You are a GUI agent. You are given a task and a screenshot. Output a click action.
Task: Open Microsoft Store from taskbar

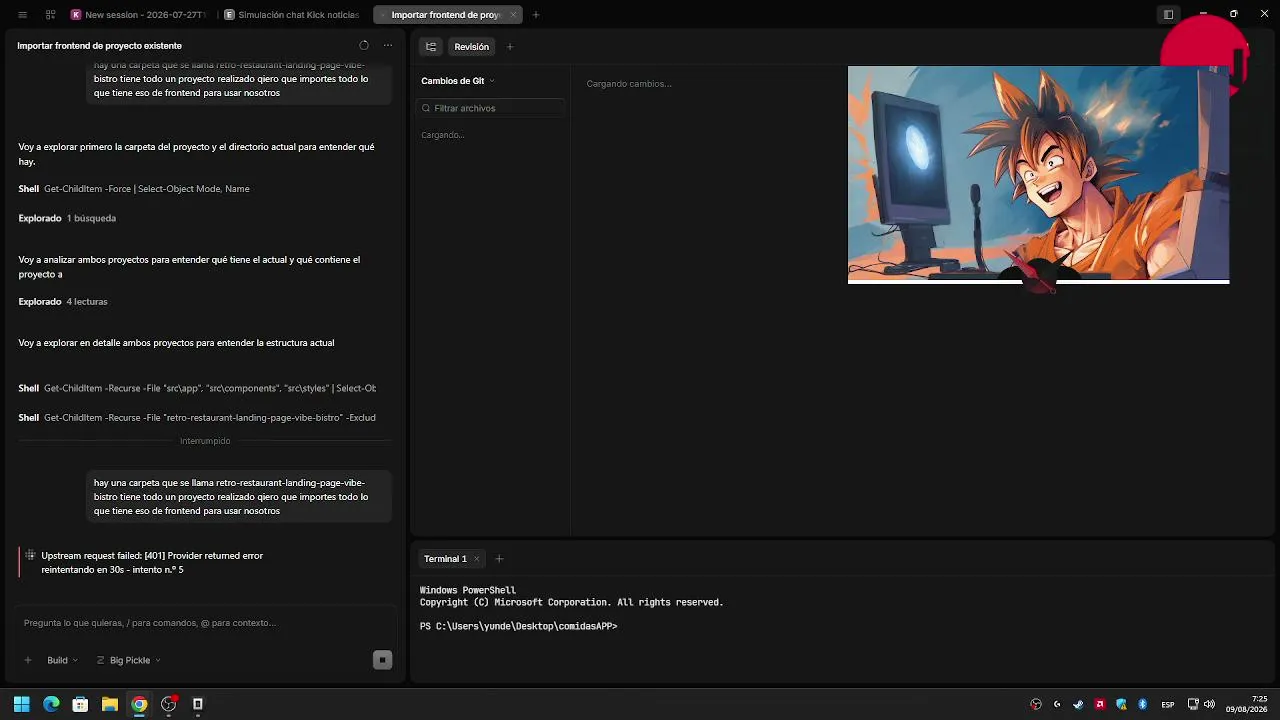coord(80,704)
